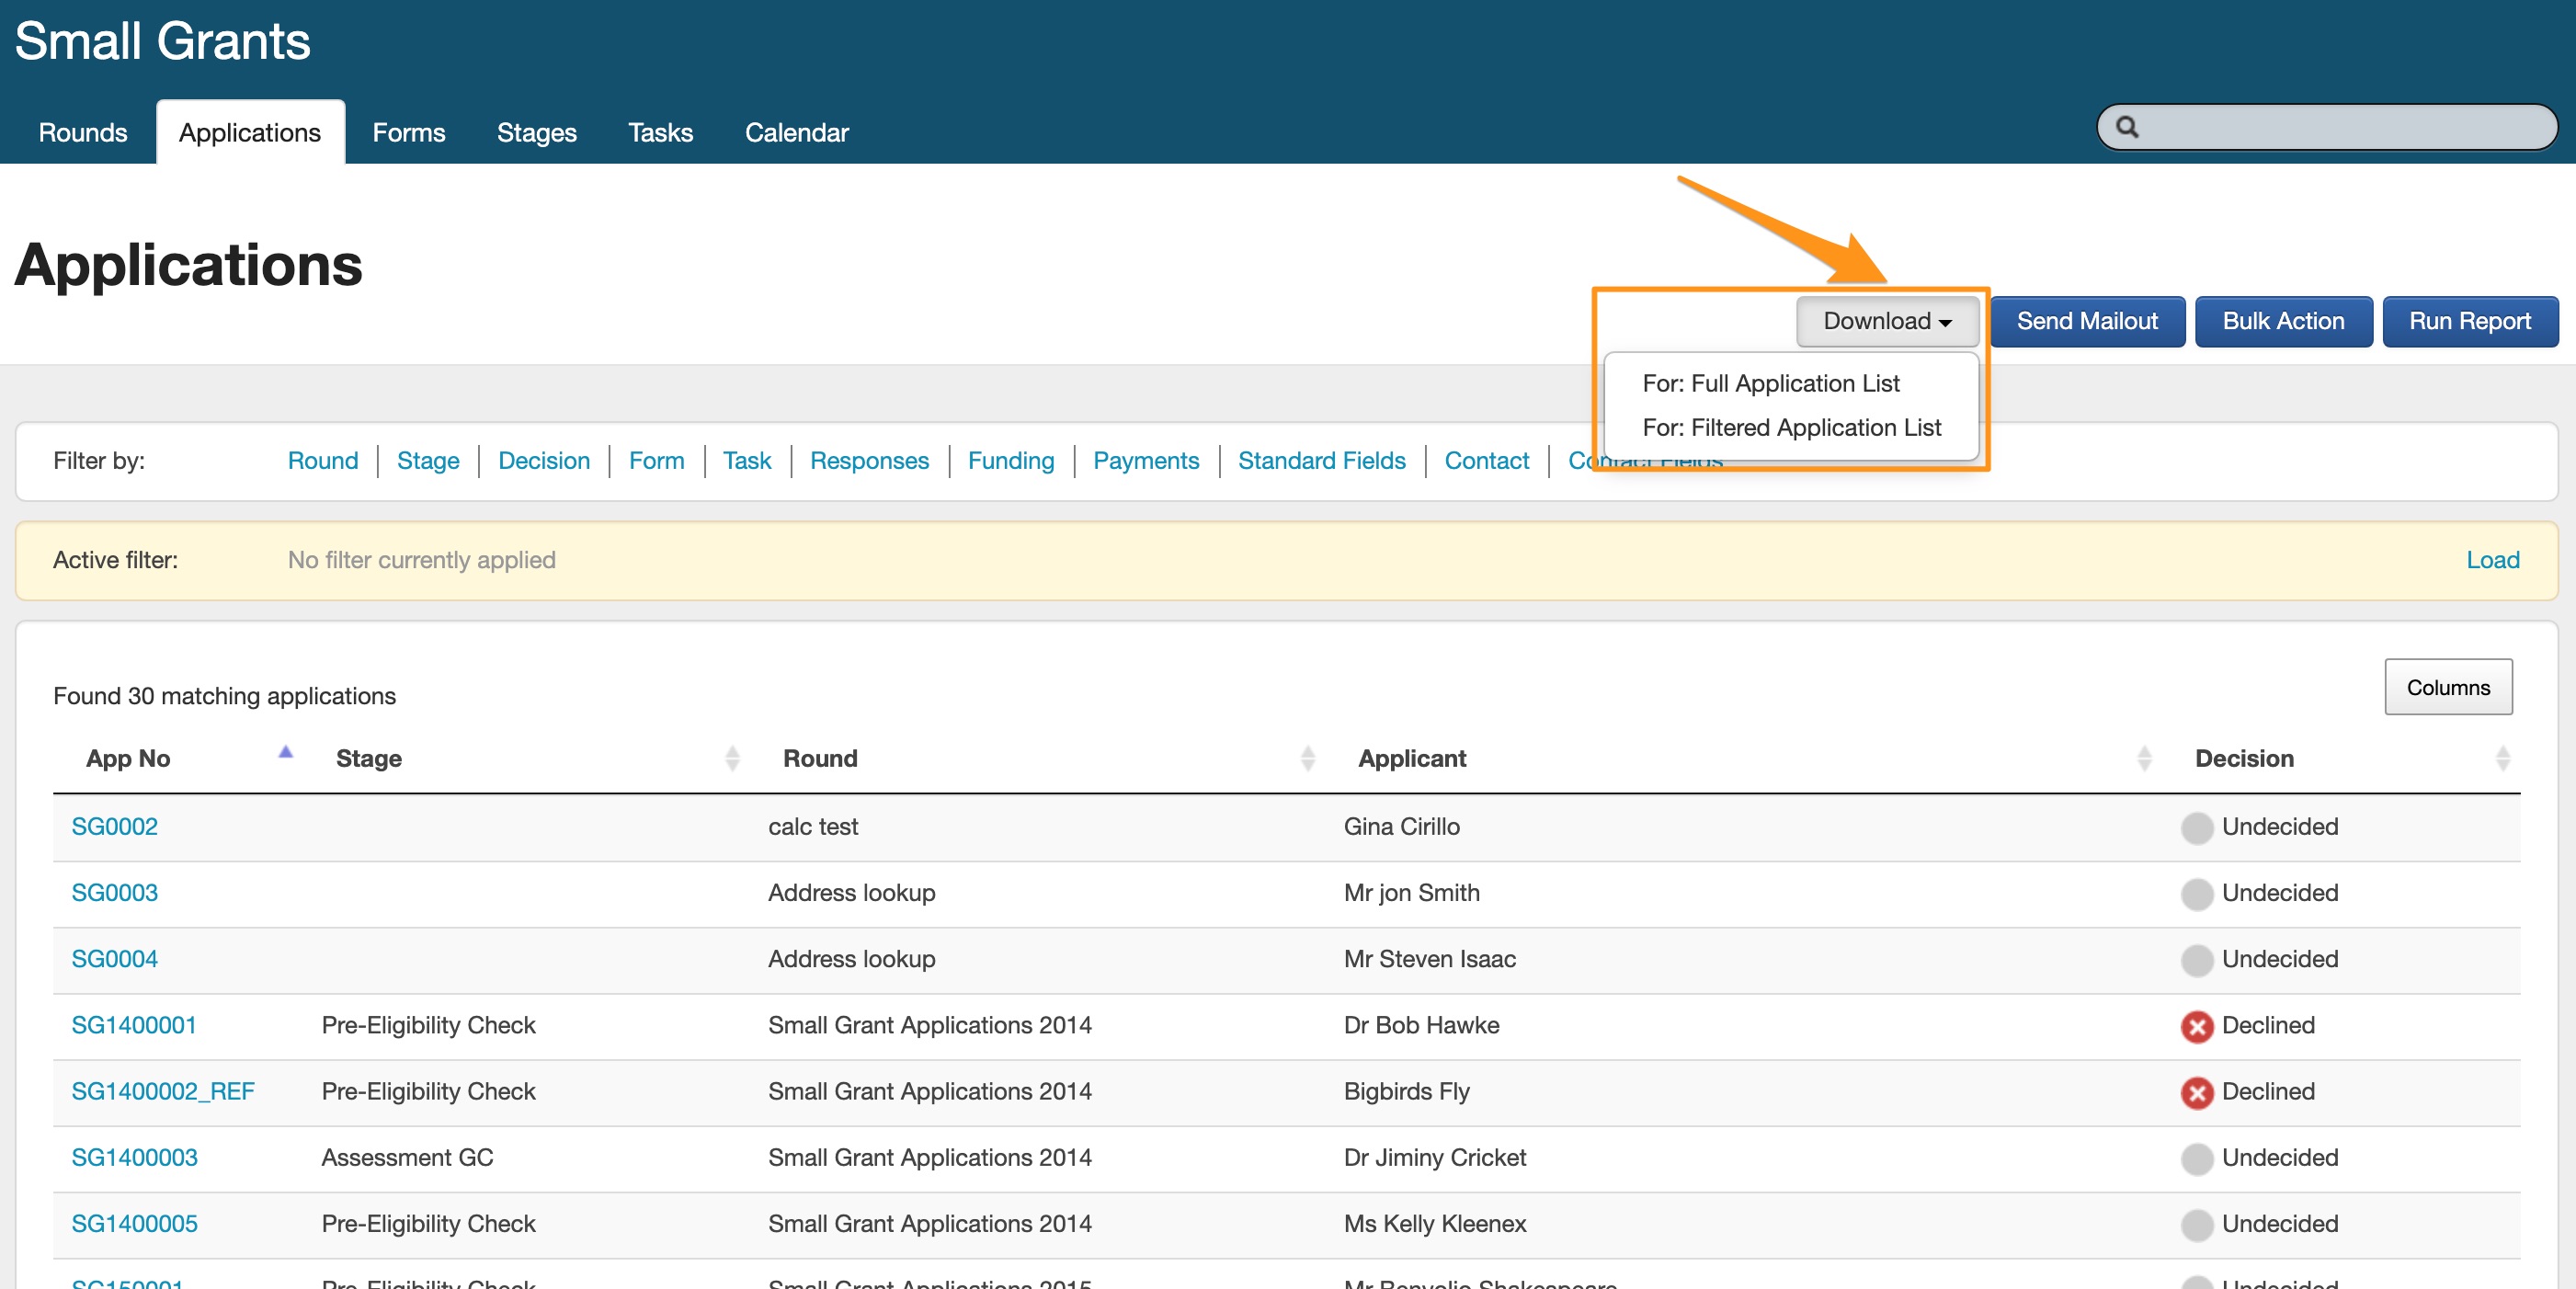Open the Columns selector
Viewport: 2576px width, 1289px height.
tap(2447, 687)
